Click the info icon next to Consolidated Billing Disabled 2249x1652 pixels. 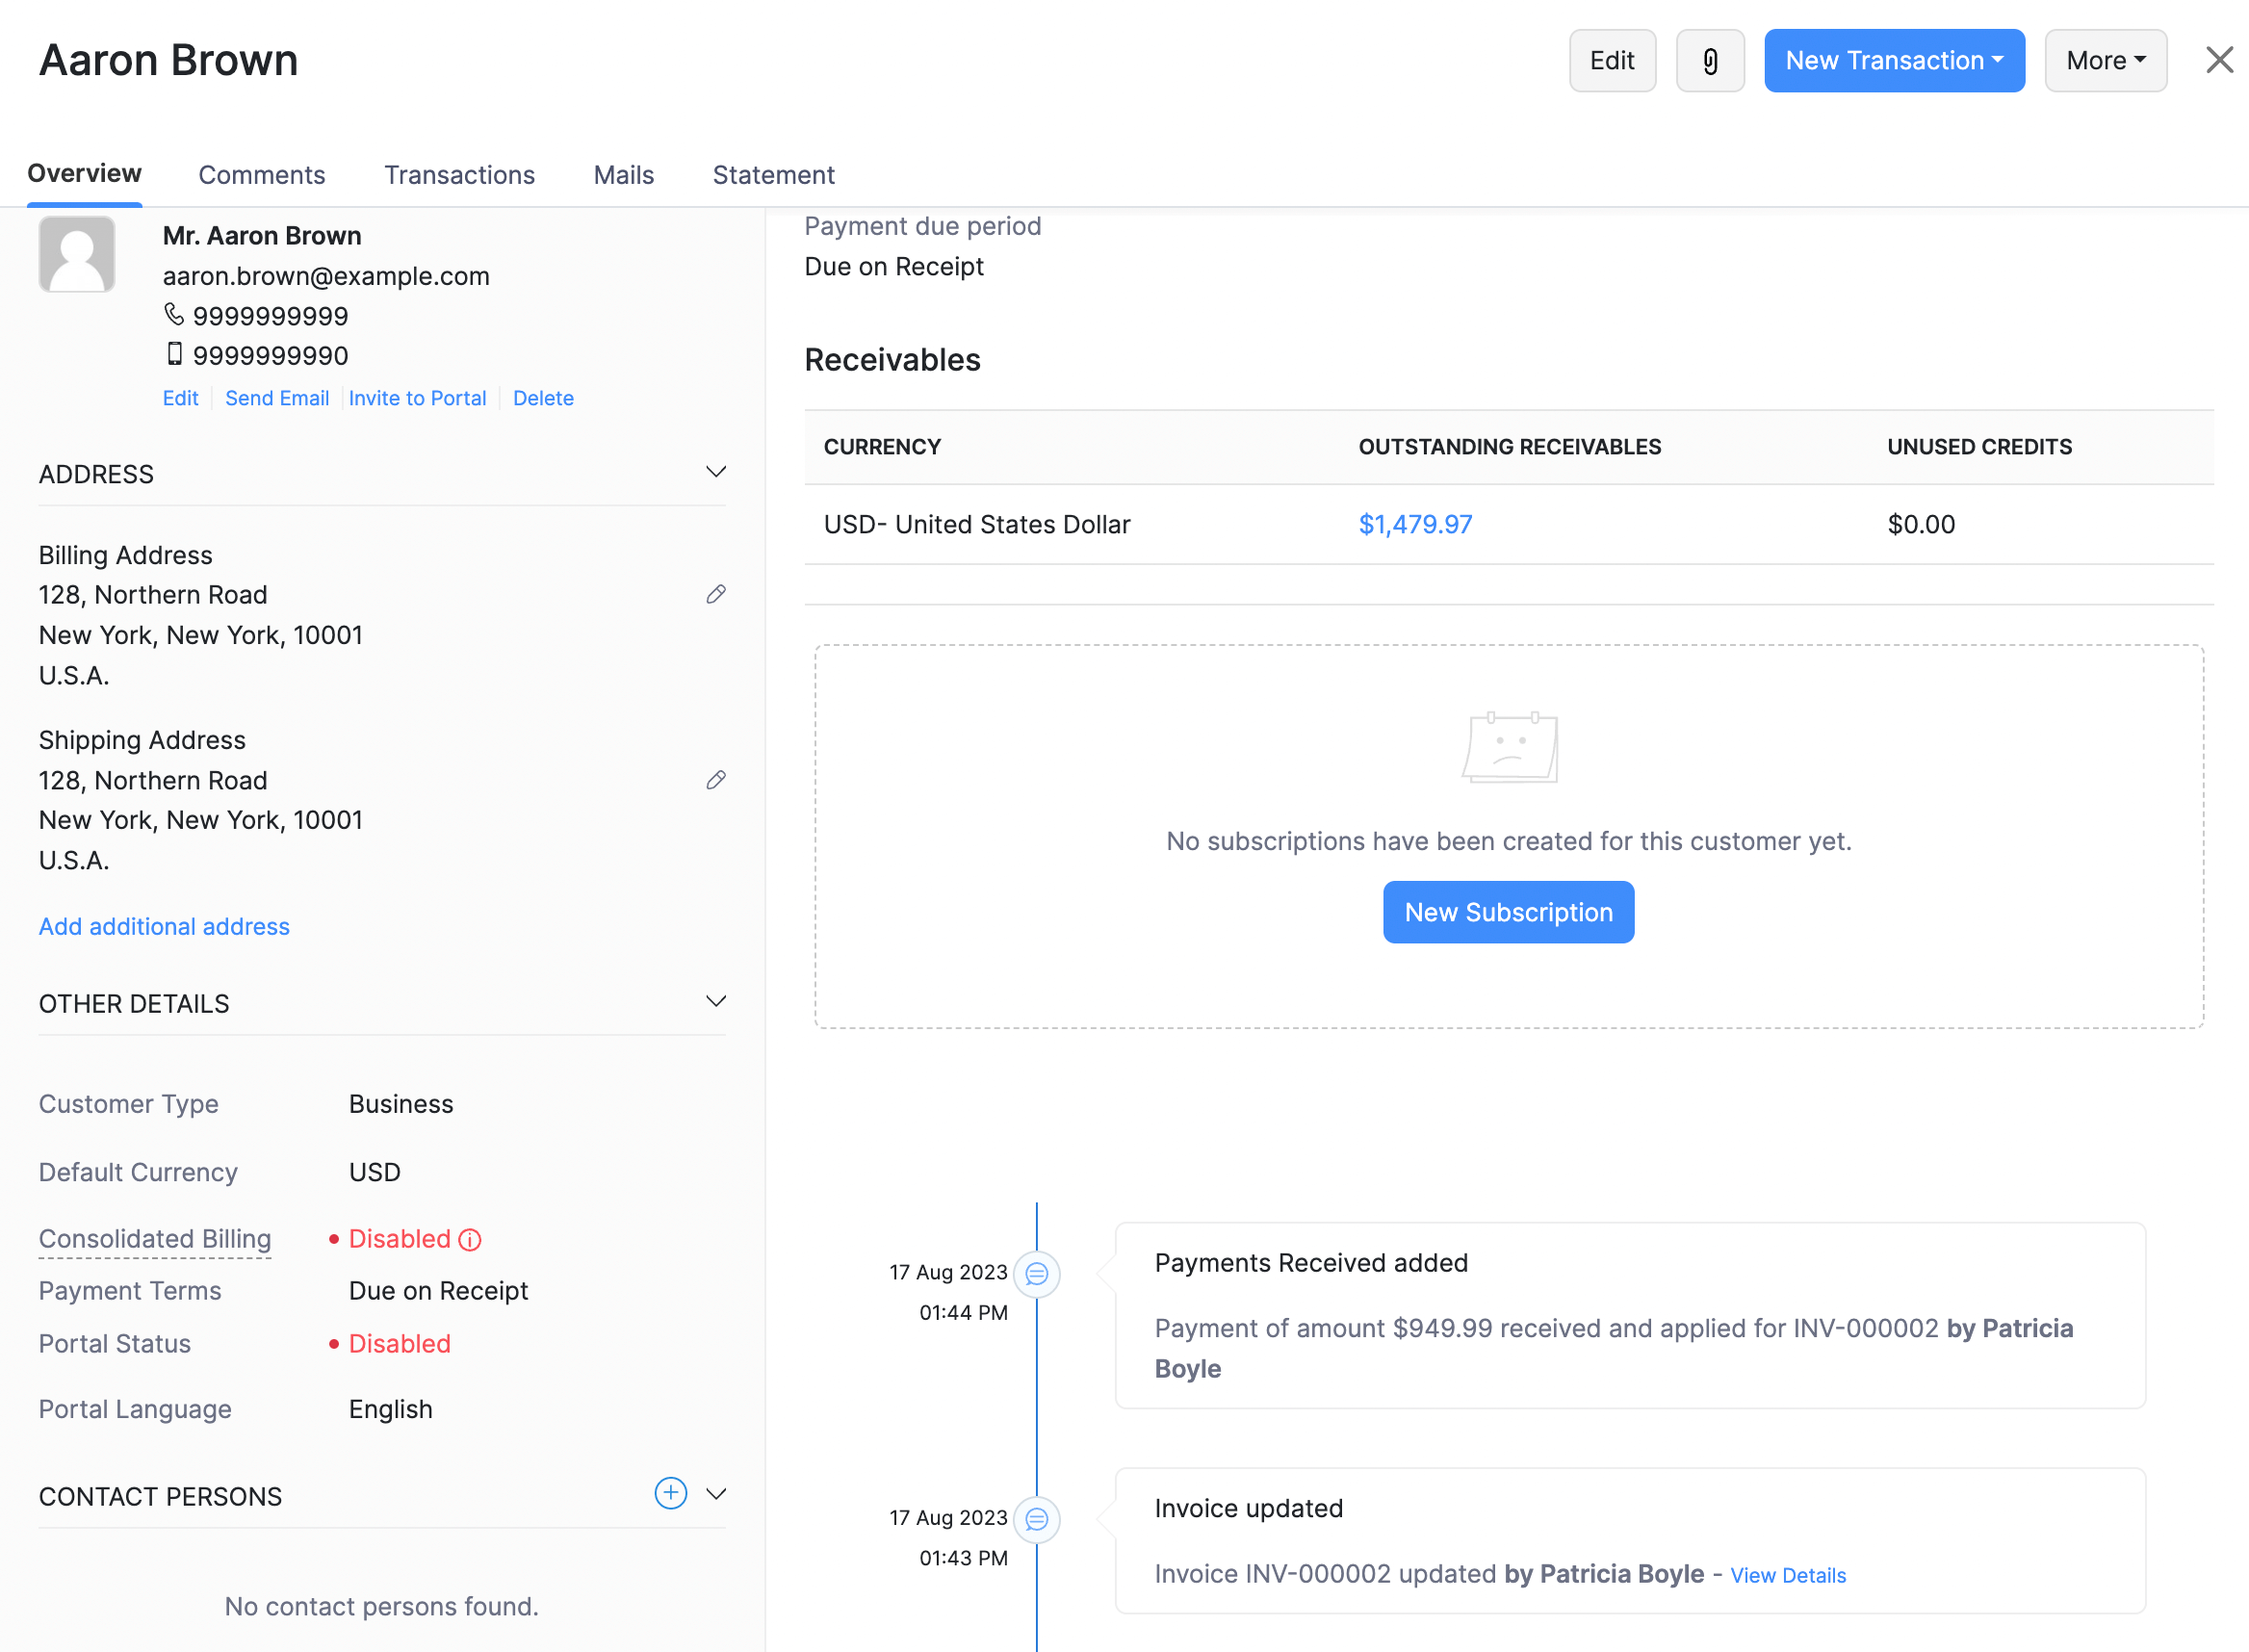[470, 1238]
